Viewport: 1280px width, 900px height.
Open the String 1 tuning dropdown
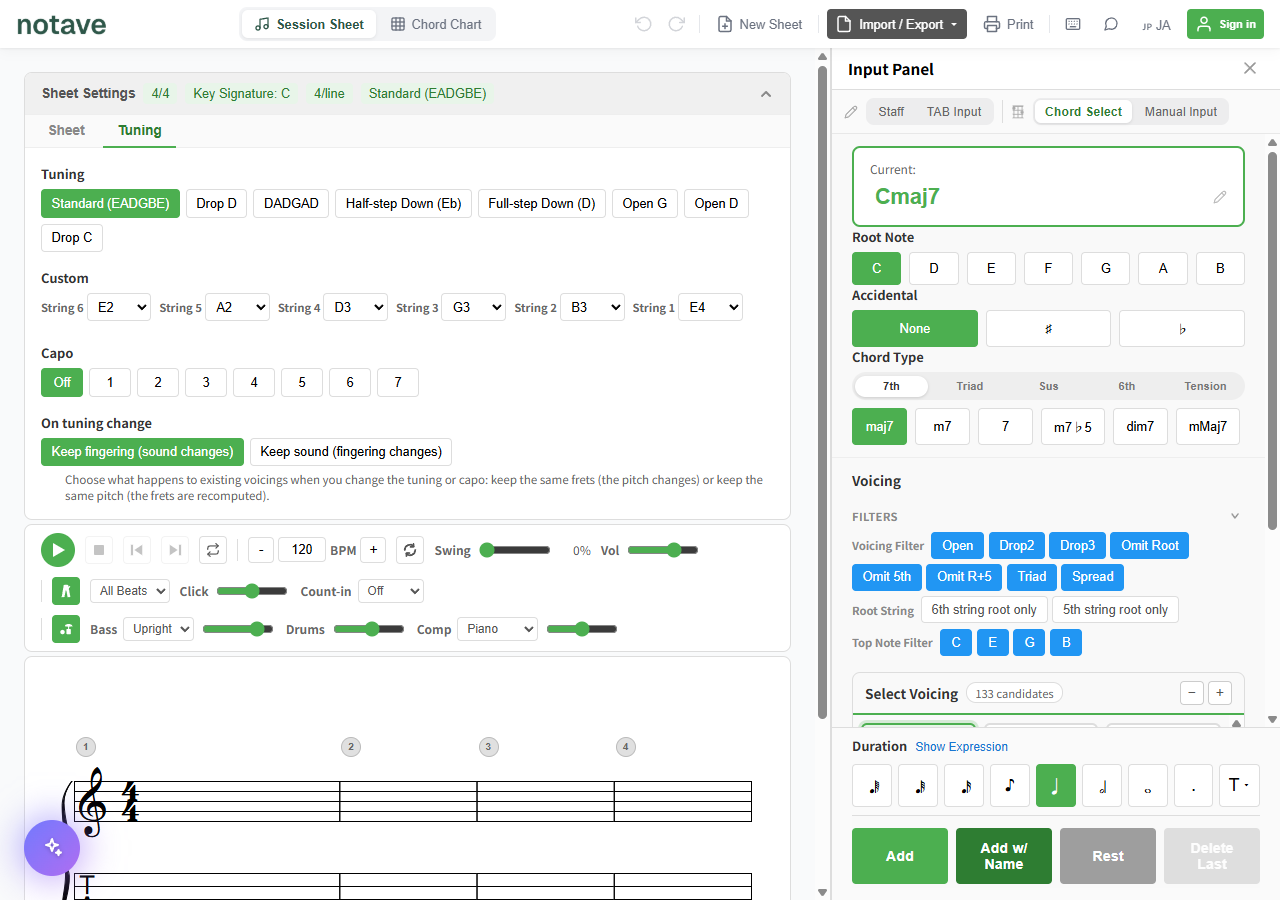pos(710,307)
